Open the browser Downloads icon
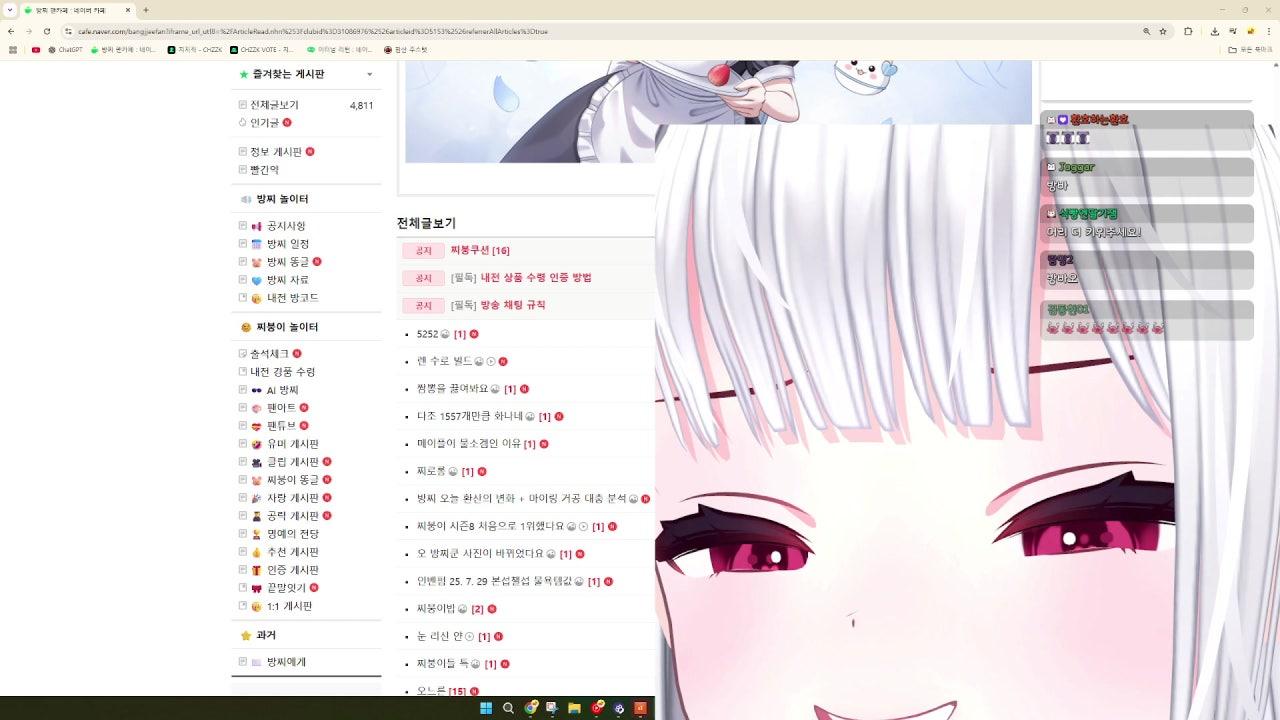 [x=1214, y=31]
